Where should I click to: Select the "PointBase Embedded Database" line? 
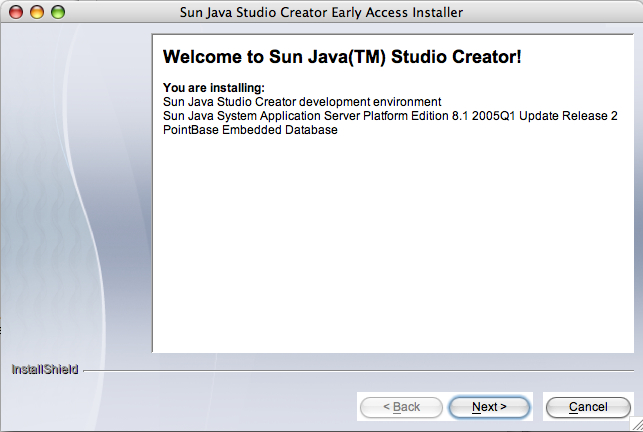(x=250, y=130)
